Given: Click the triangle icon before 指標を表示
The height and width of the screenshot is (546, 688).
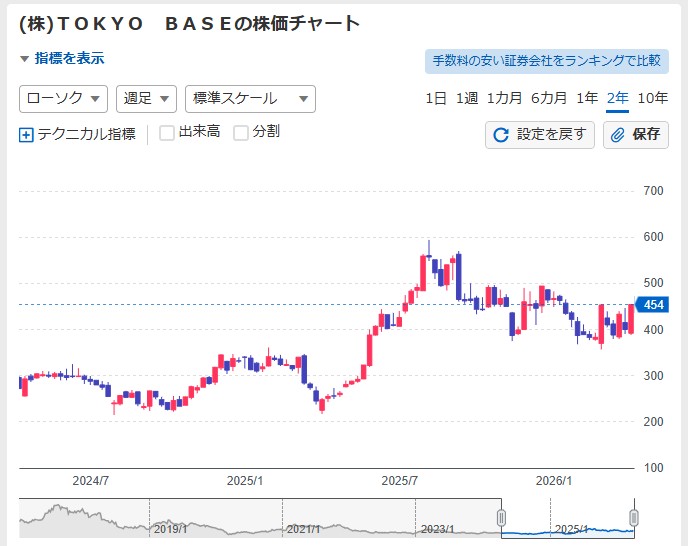Looking at the screenshot, I should pyautogui.click(x=25, y=59).
